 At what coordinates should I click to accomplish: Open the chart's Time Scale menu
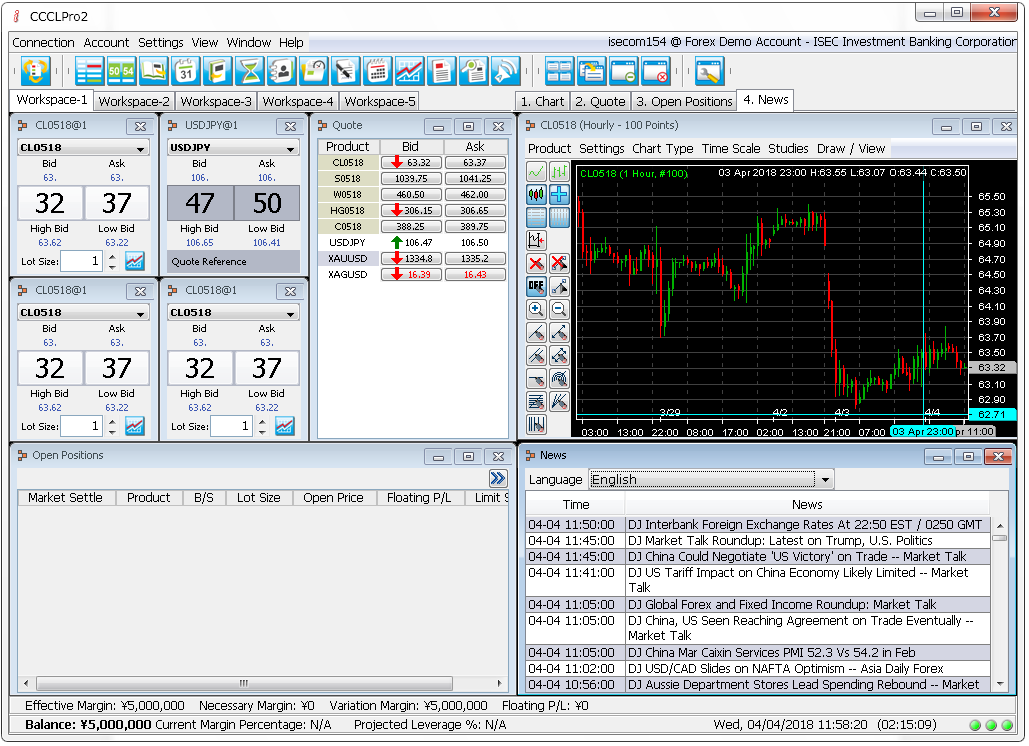[x=730, y=149]
